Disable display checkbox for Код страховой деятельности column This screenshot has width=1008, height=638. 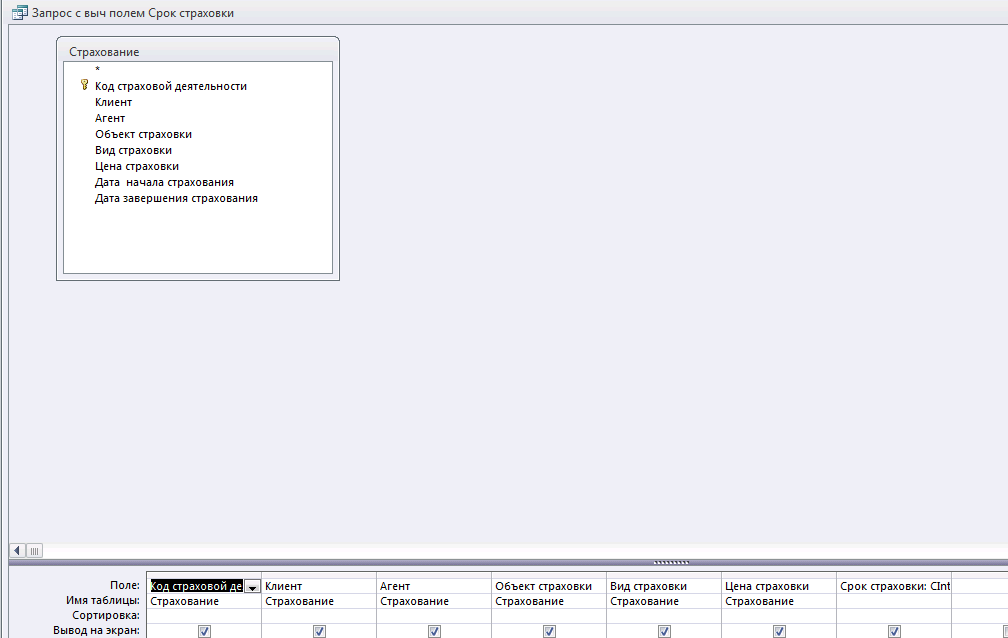204,631
